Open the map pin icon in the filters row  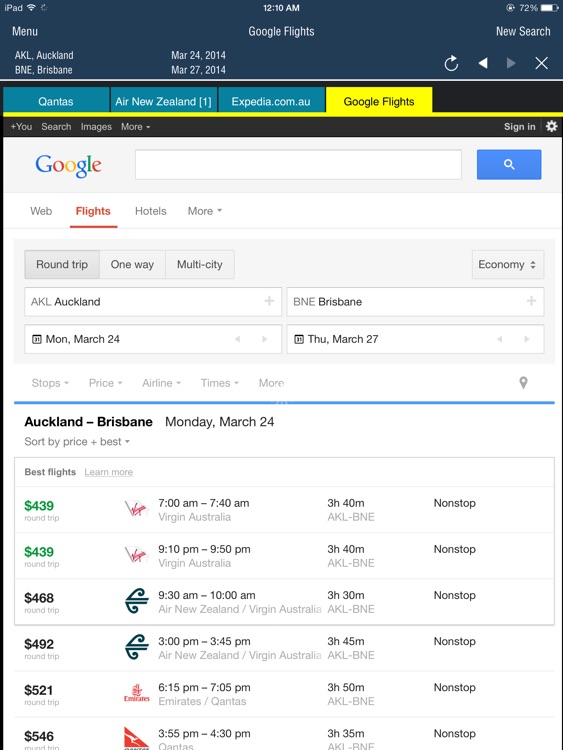pyautogui.click(x=523, y=383)
